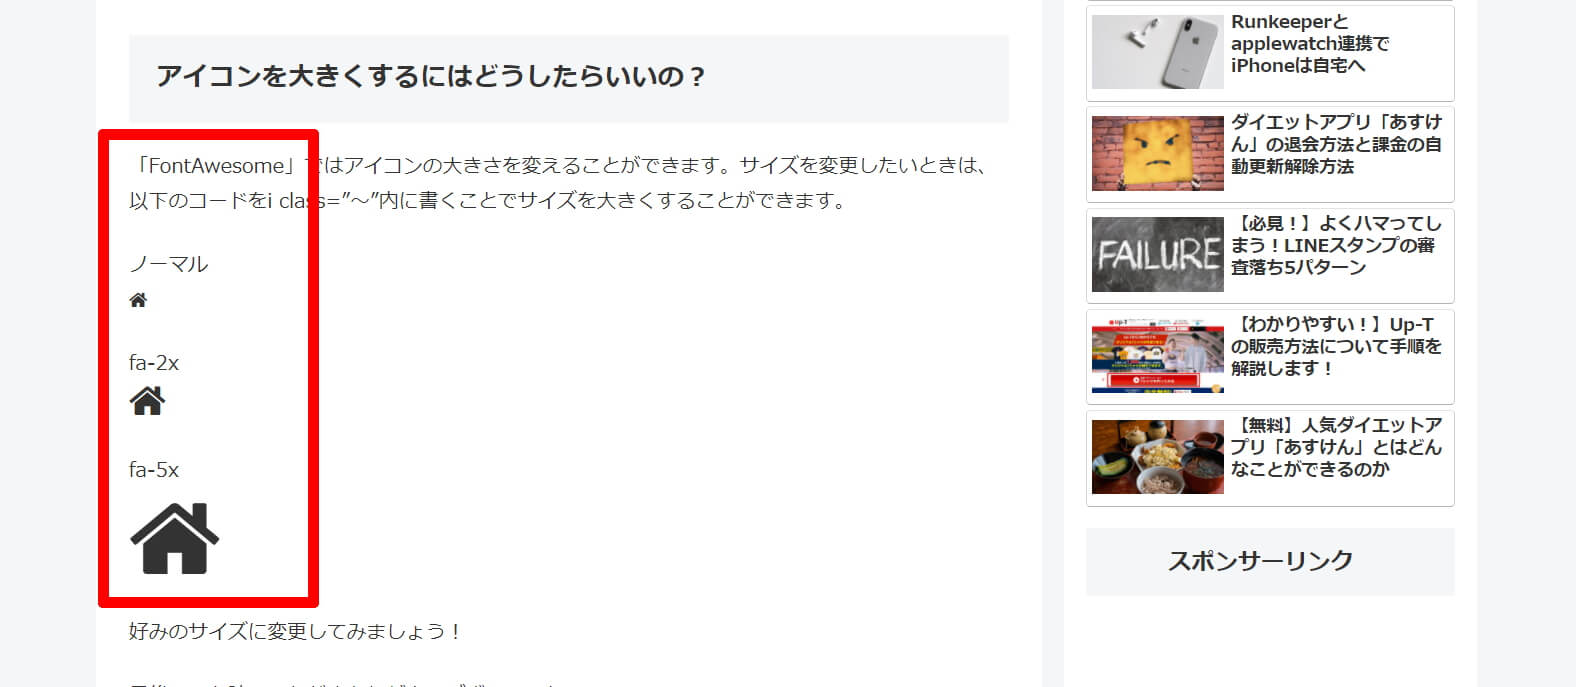Click the アイコンを大きくするには heading
Image resolution: width=1576 pixels, height=687 pixels.
431,77
